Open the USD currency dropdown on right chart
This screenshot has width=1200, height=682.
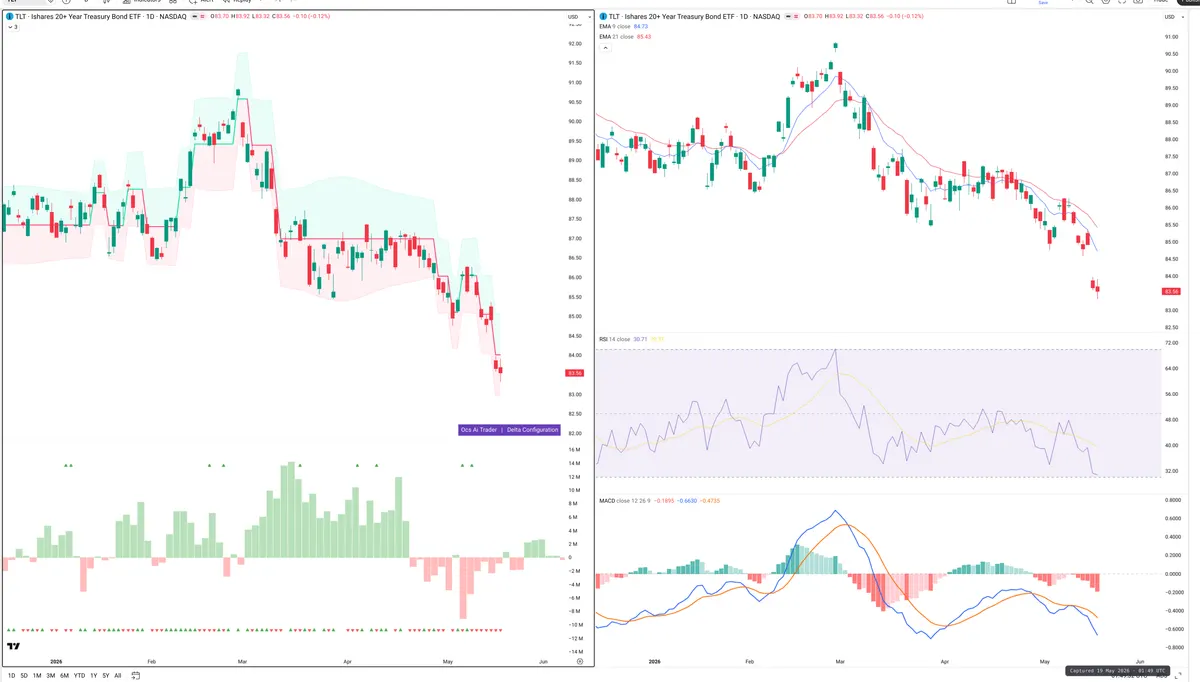1172,17
